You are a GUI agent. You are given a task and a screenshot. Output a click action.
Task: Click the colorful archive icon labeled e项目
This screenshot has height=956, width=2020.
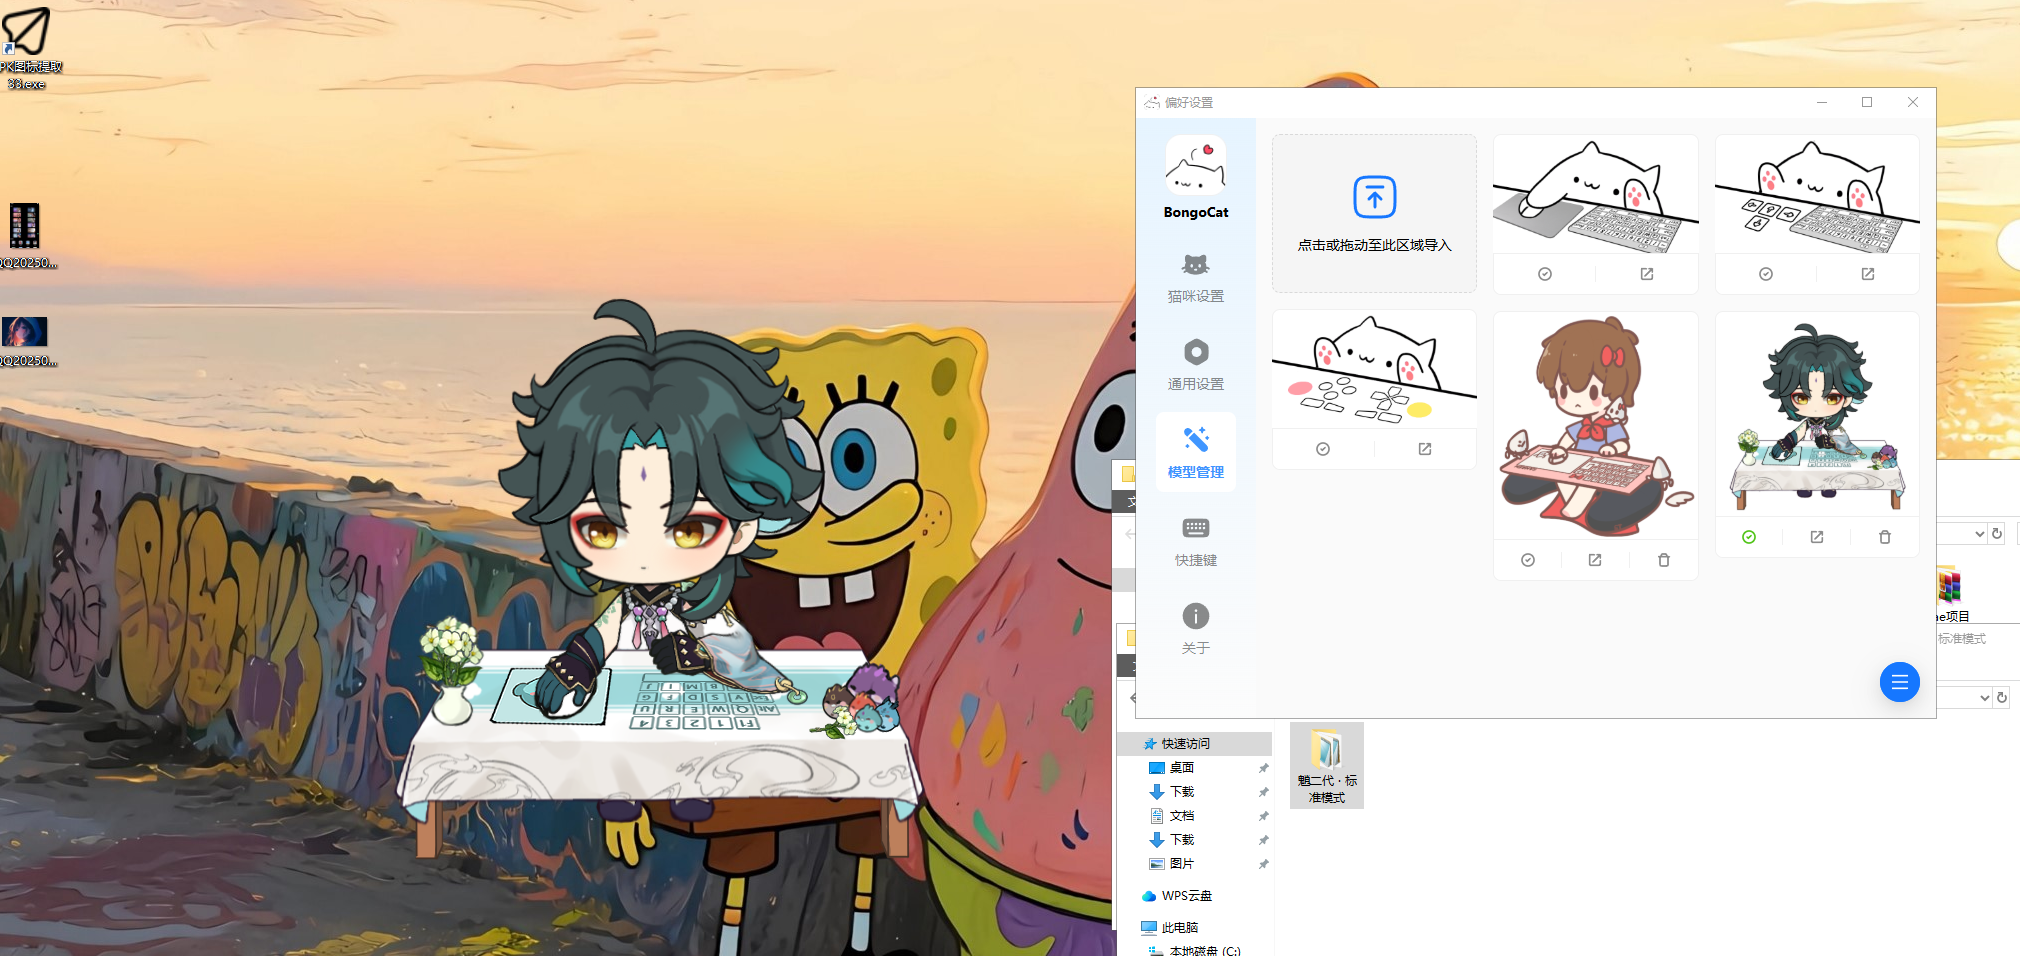point(1950,594)
